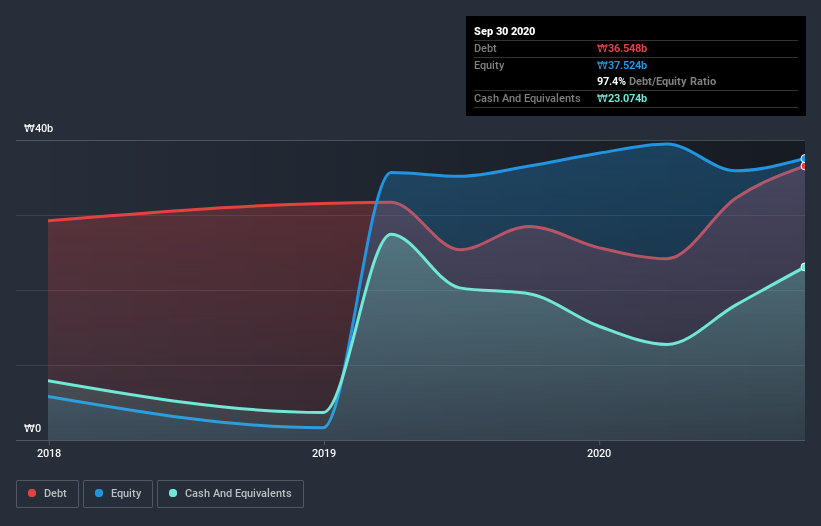Click the Equity value ₩37.524b
The image size is (821, 526).
pyautogui.click(x=622, y=65)
